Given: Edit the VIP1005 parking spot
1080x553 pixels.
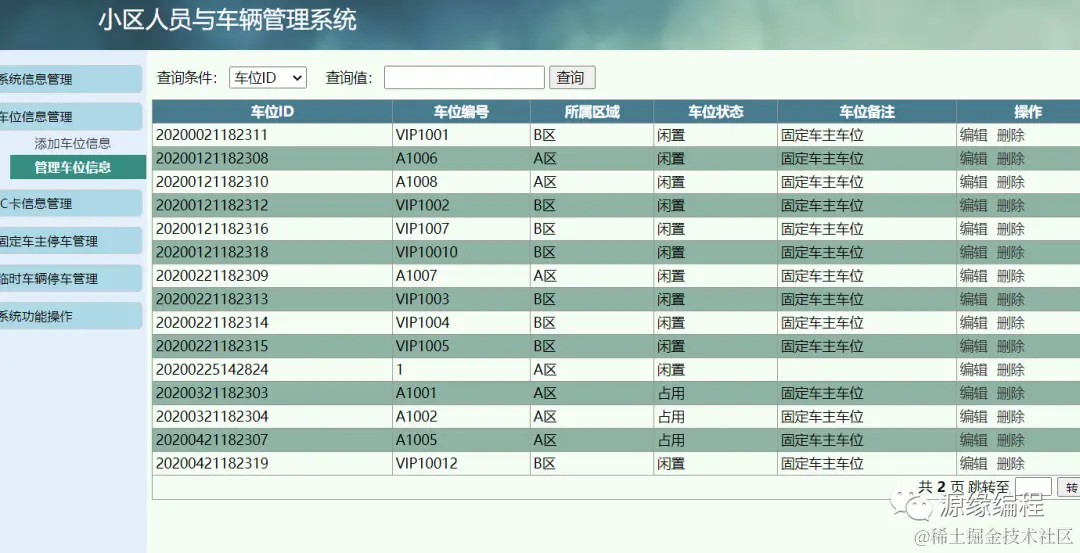Looking at the screenshot, I should click(973, 346).
